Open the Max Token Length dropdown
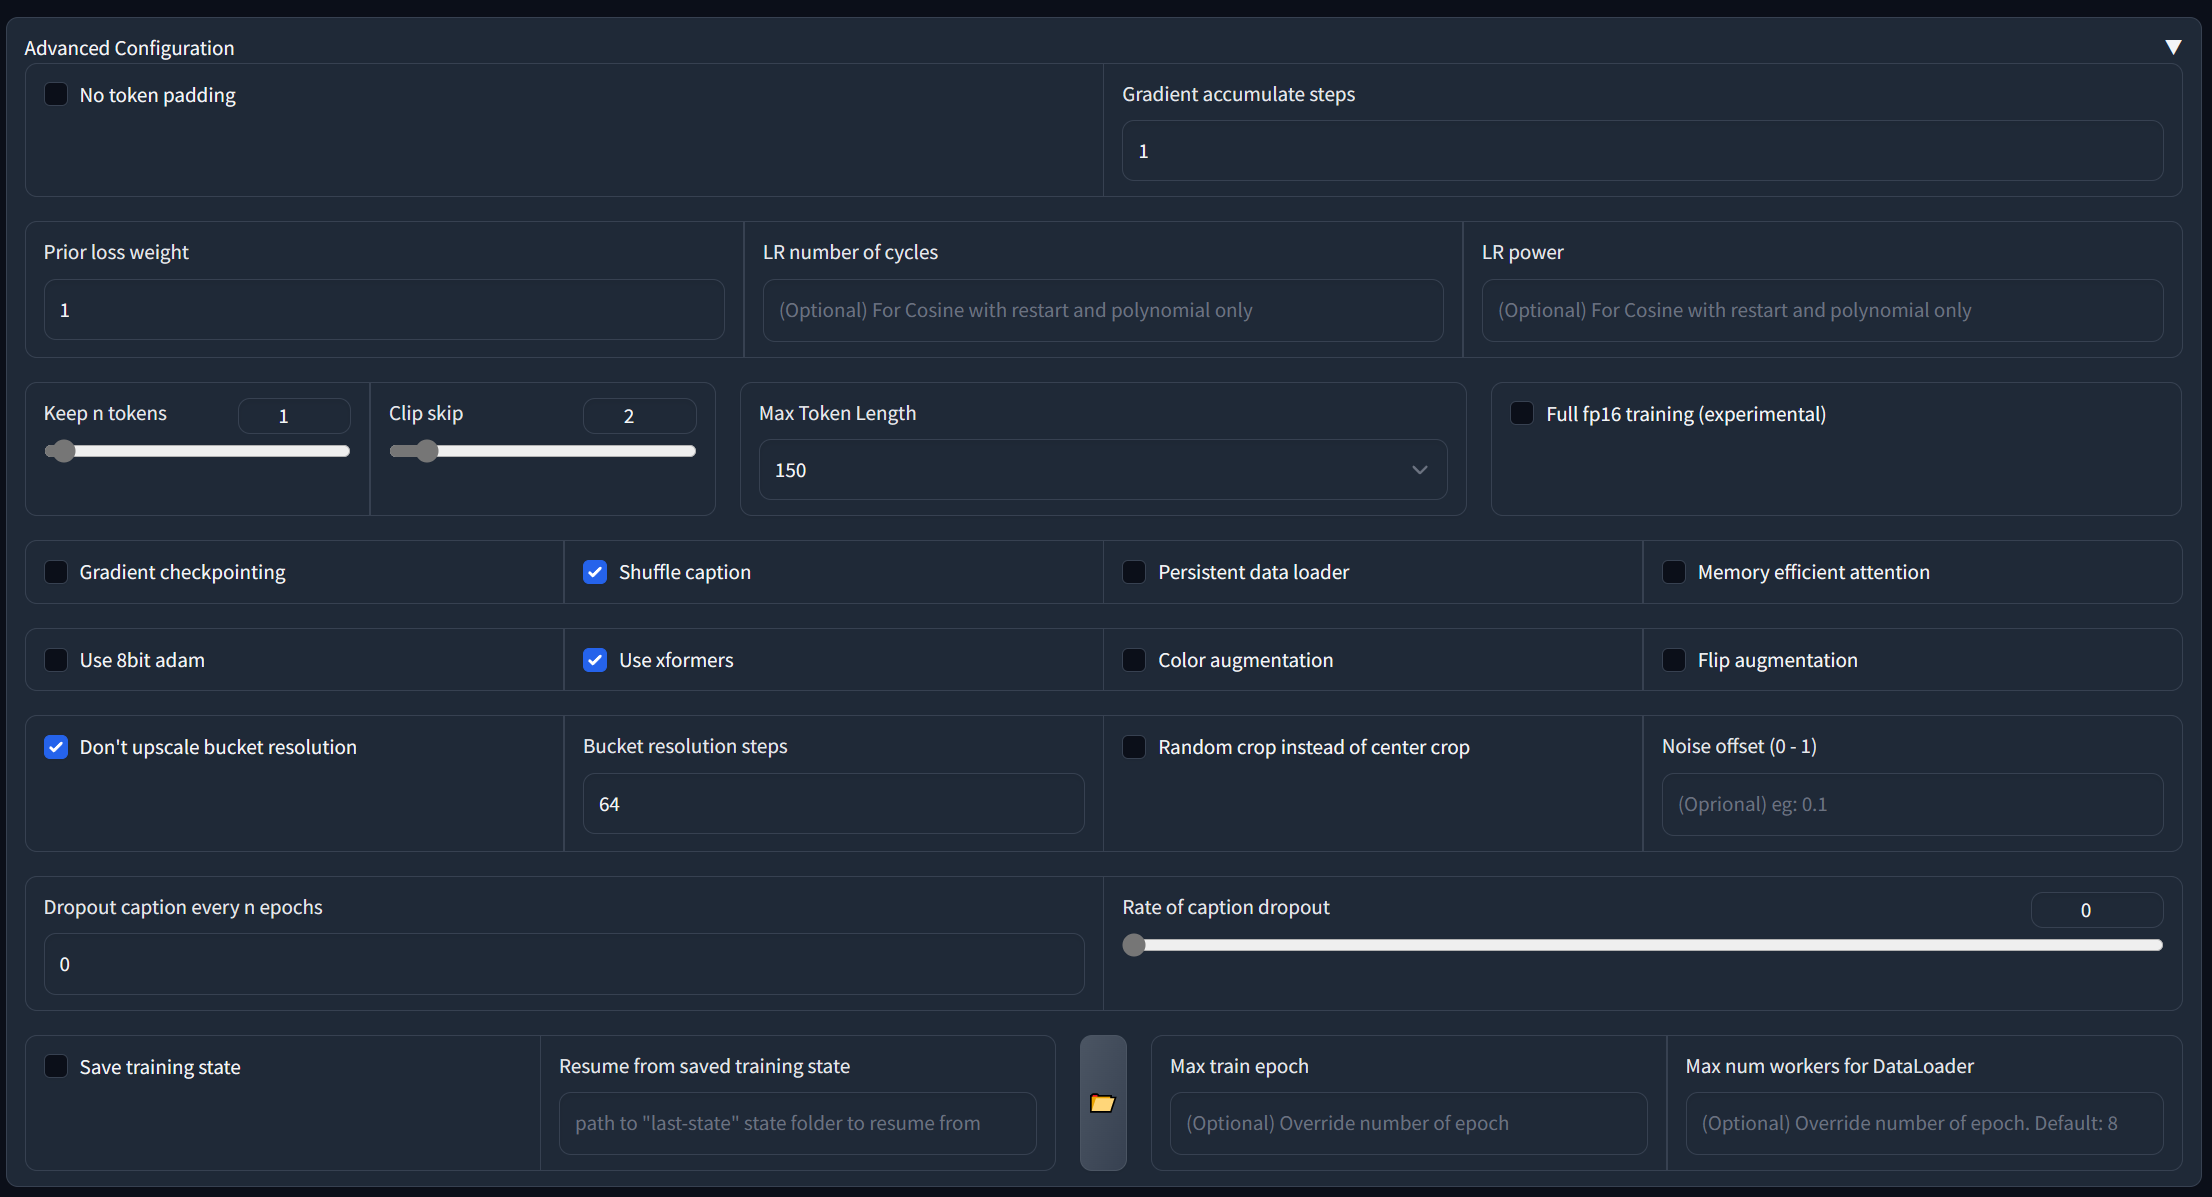This screenshot has width=2212, height=1197. [x=1102, y=470]
